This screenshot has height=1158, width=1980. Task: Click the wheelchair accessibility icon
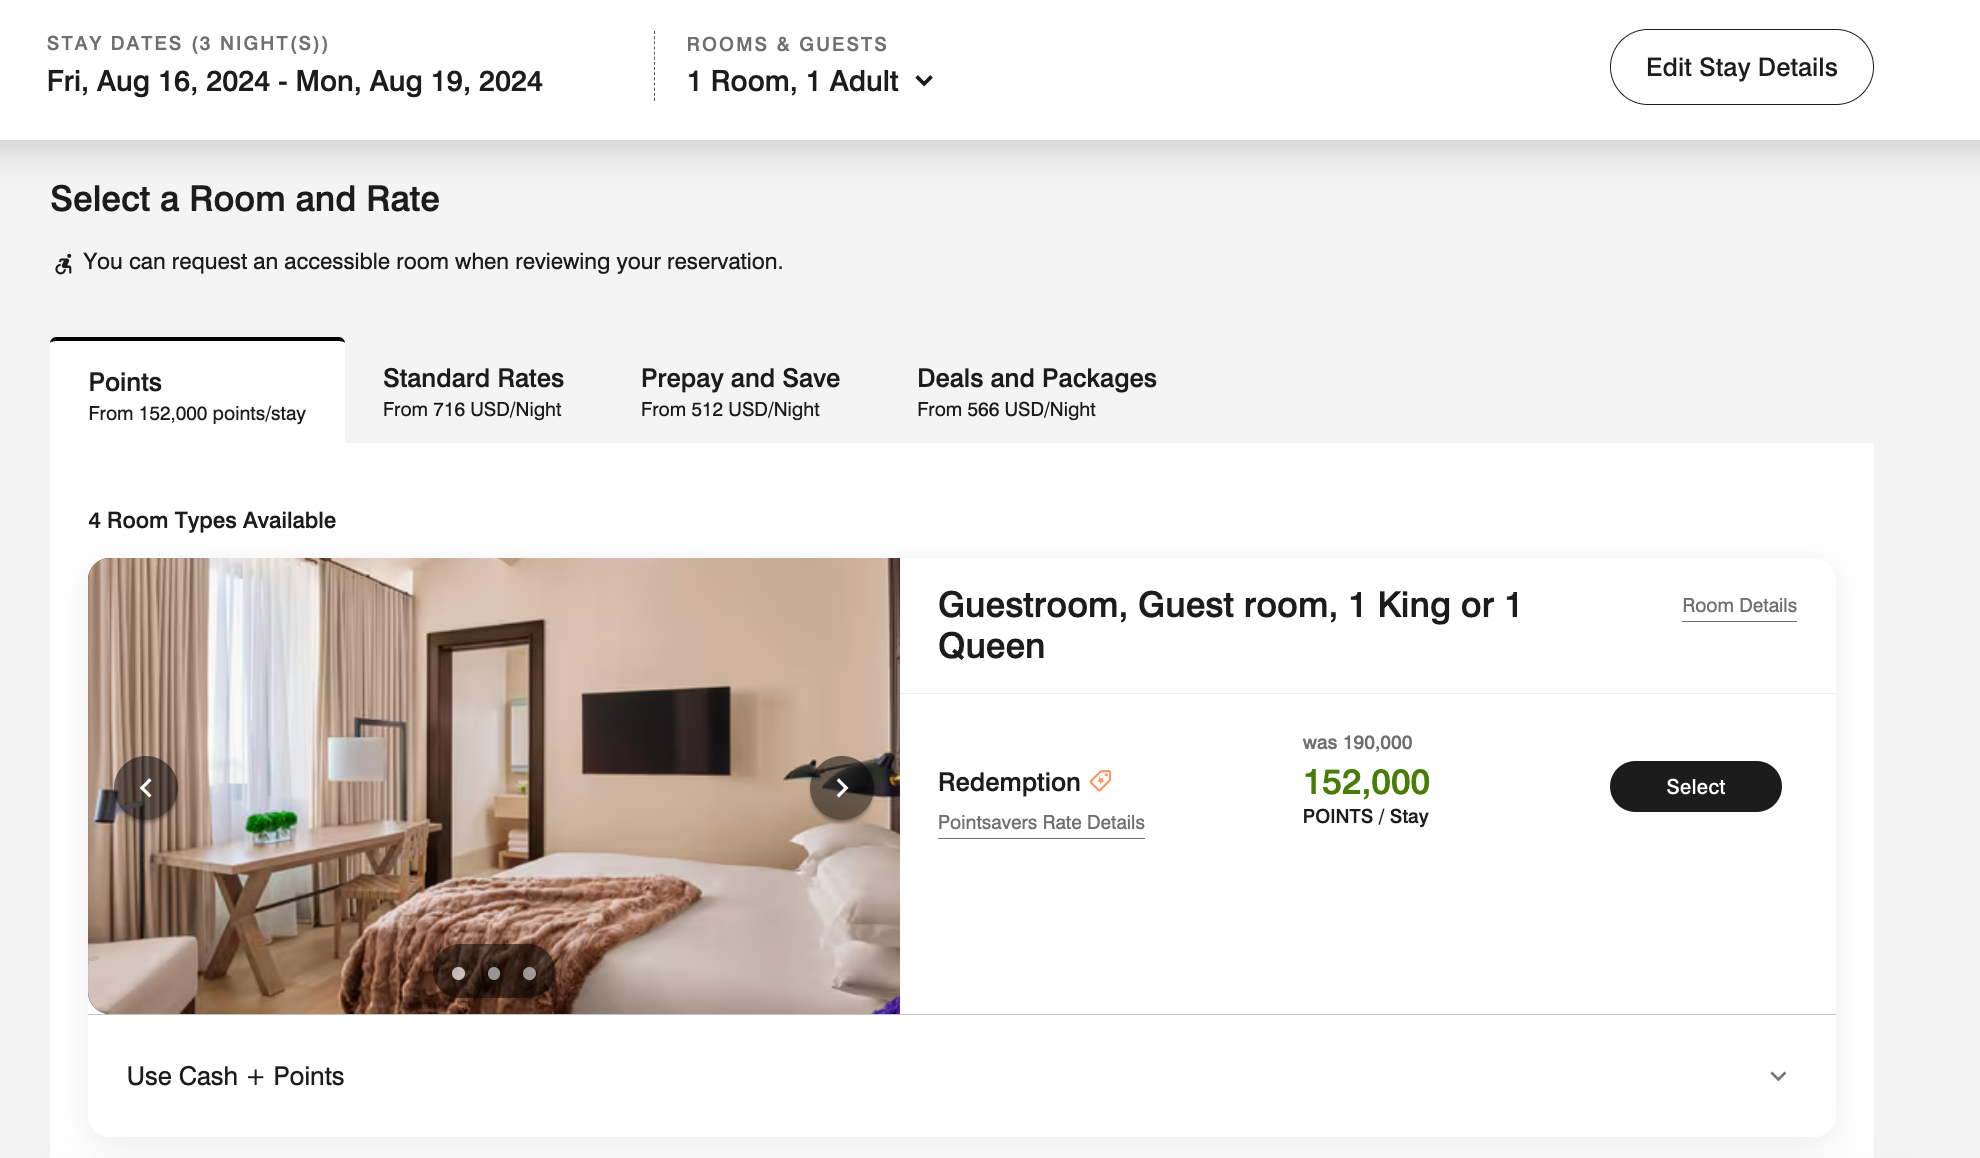coord(63,264)
